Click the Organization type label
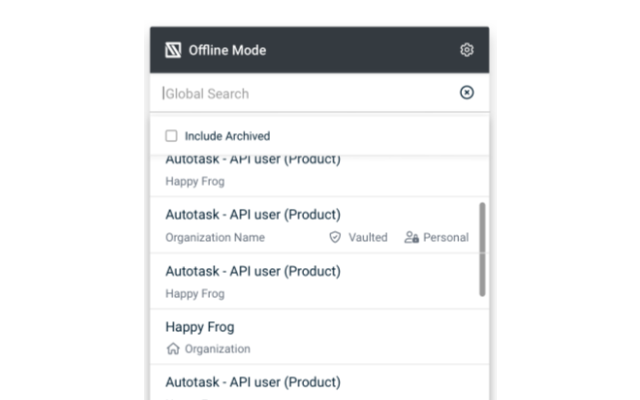640x400 pixels. [x=218, y=349]
